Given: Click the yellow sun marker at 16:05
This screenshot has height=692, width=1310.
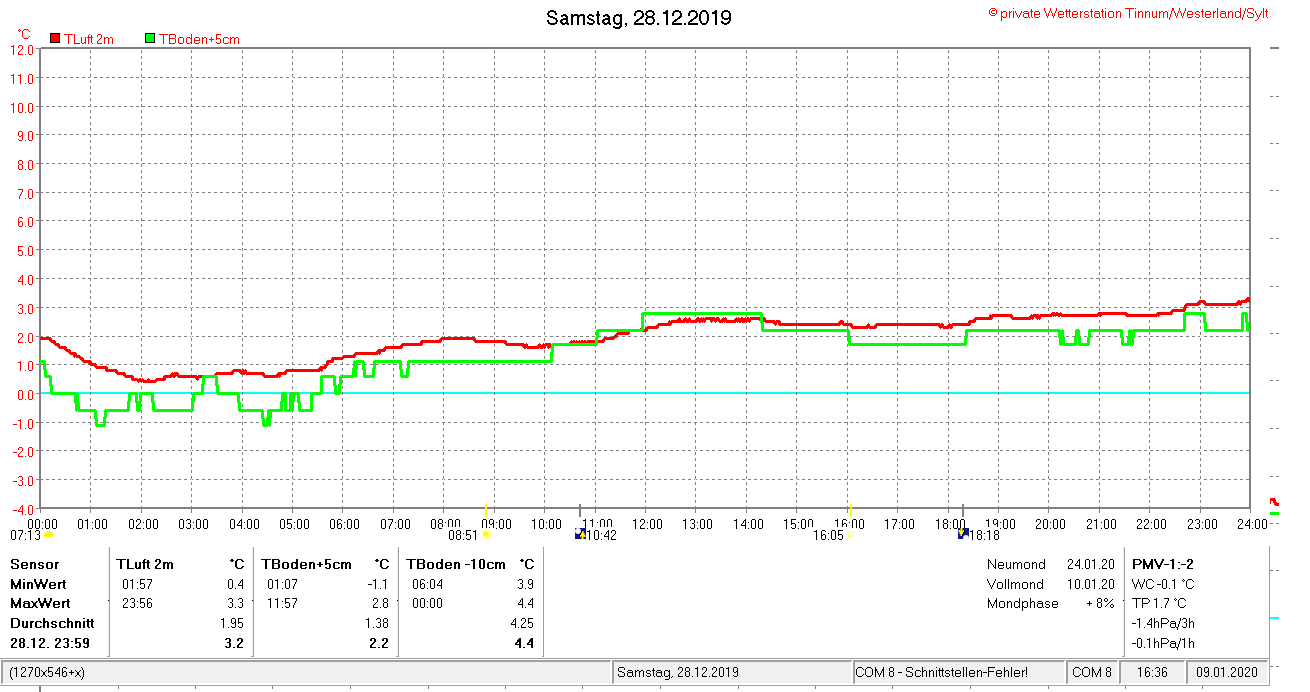Looking at the screenshot, I should point(850,535).
